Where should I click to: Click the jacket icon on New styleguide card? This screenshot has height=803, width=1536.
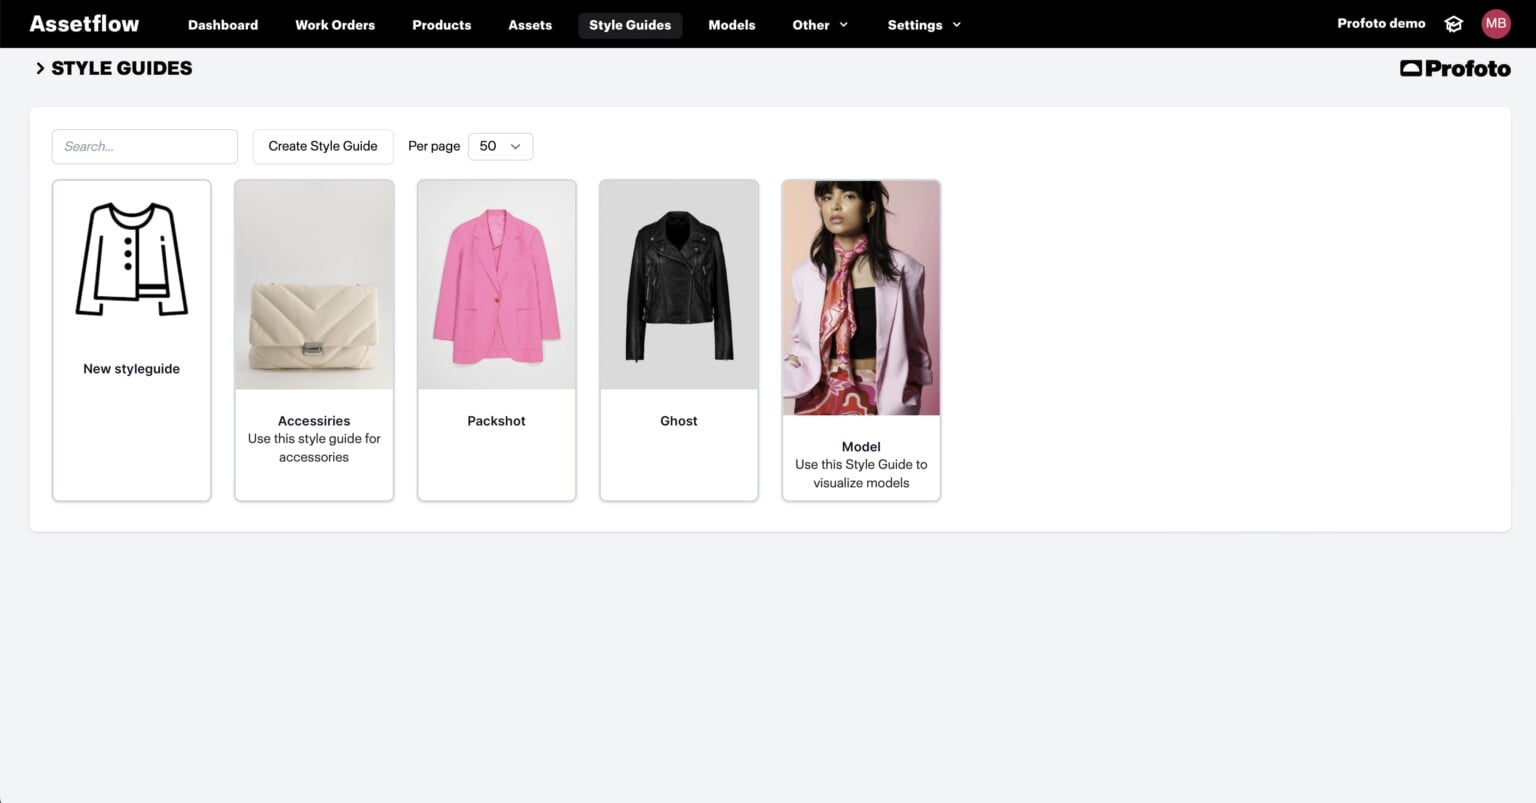[x=132, y=260]
